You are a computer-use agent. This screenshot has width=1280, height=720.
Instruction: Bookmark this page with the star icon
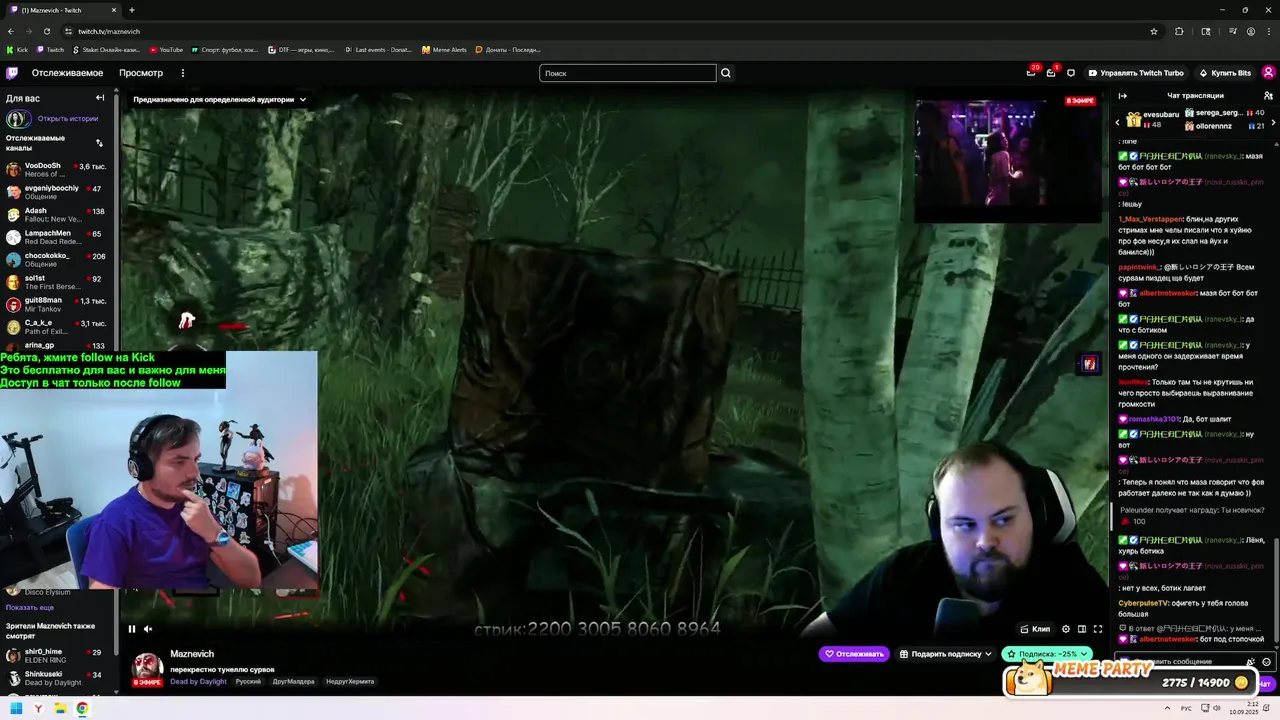[x=1154, y=31]
